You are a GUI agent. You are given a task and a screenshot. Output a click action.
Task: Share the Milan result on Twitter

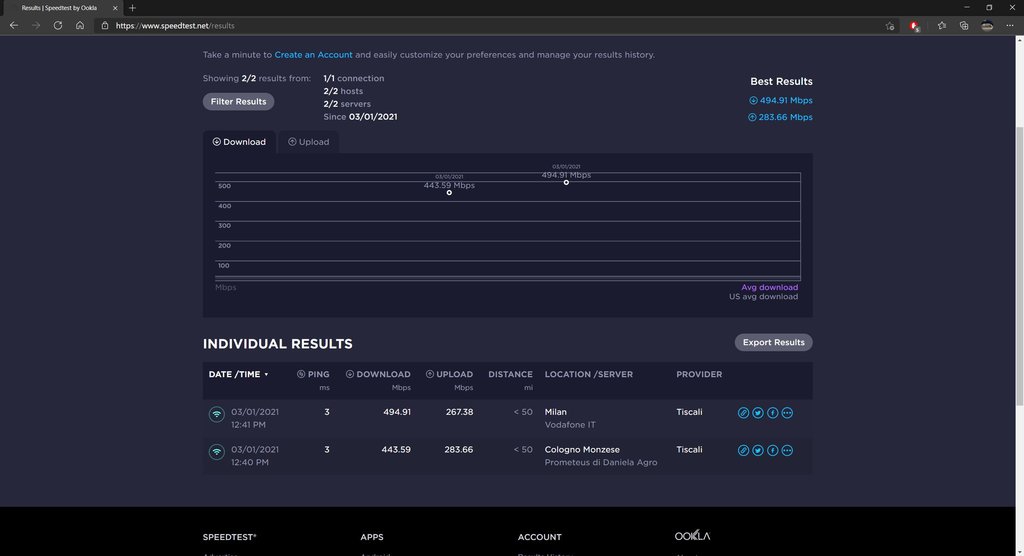758,412
